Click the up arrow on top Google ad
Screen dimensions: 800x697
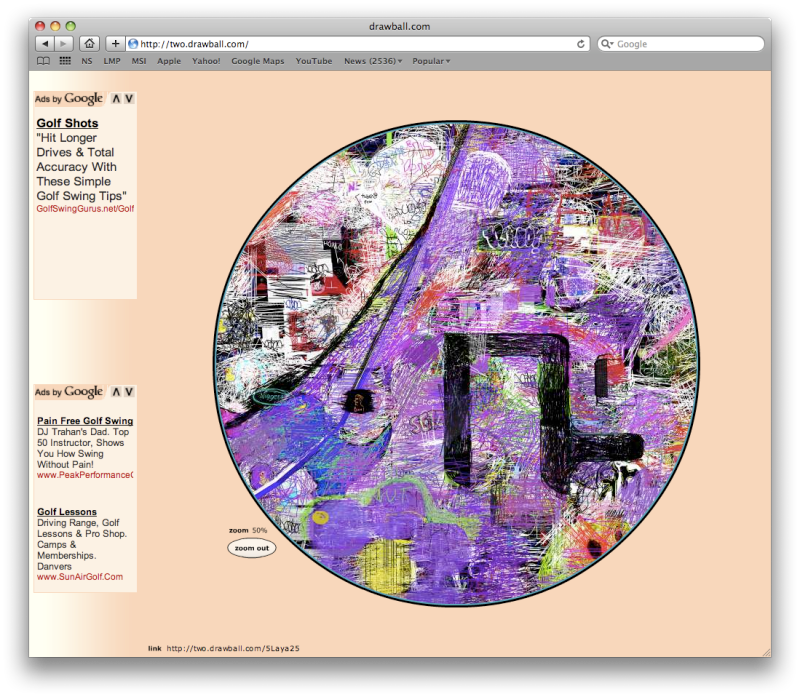pyautogui.click(x=116, y=99)
